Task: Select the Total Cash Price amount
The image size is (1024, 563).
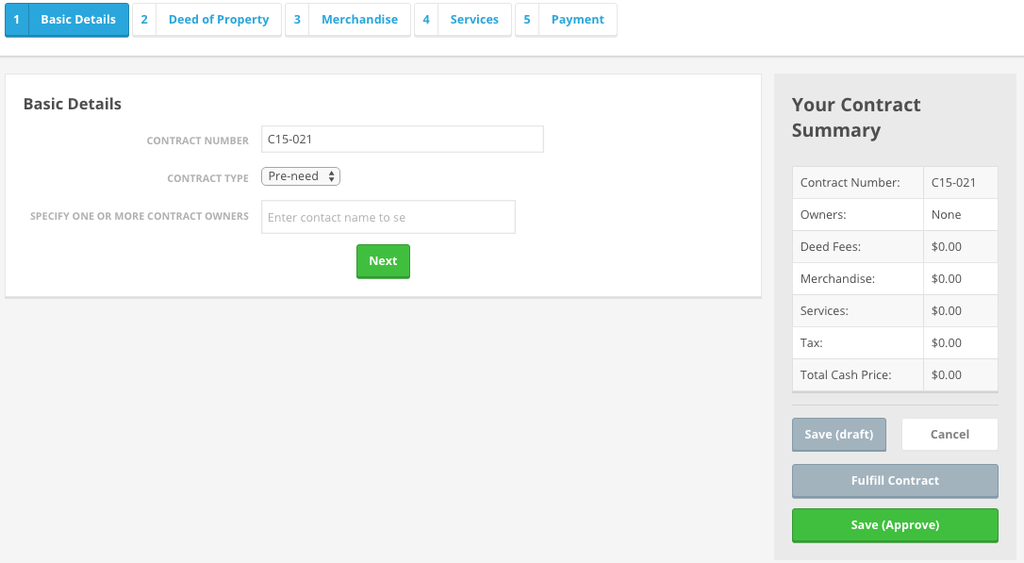Action: [x=946, y=375]
